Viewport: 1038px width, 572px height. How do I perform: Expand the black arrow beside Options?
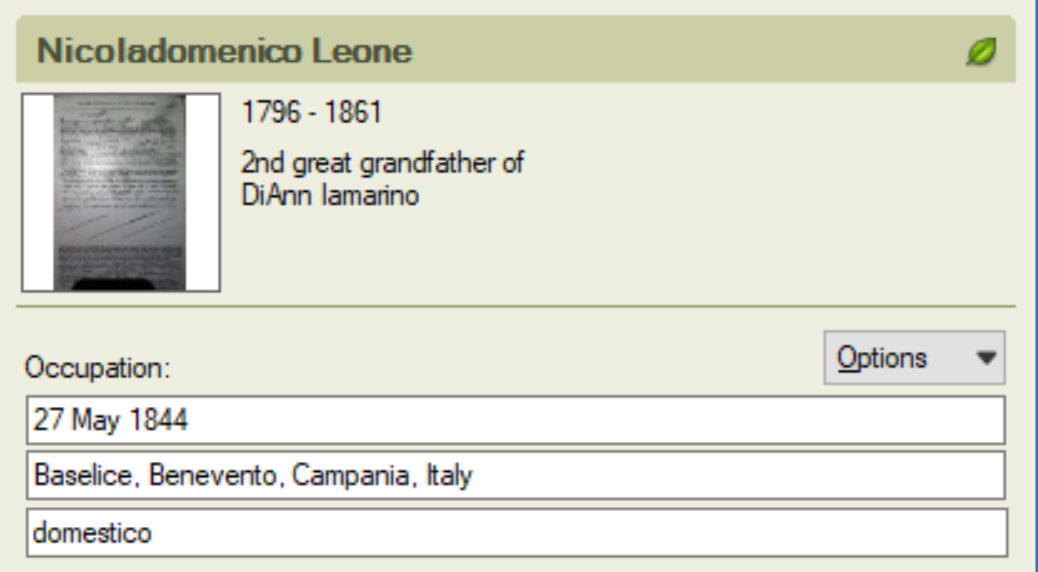pyautogui.click(x=986, y=358)
